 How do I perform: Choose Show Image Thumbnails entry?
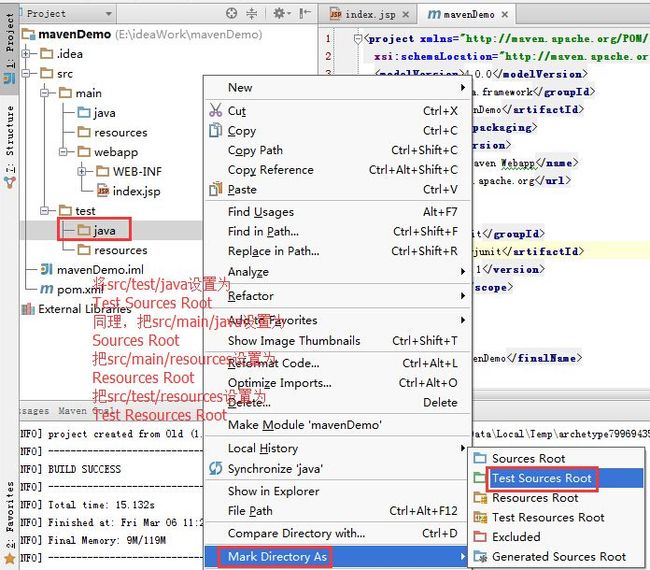coord(338,341)
